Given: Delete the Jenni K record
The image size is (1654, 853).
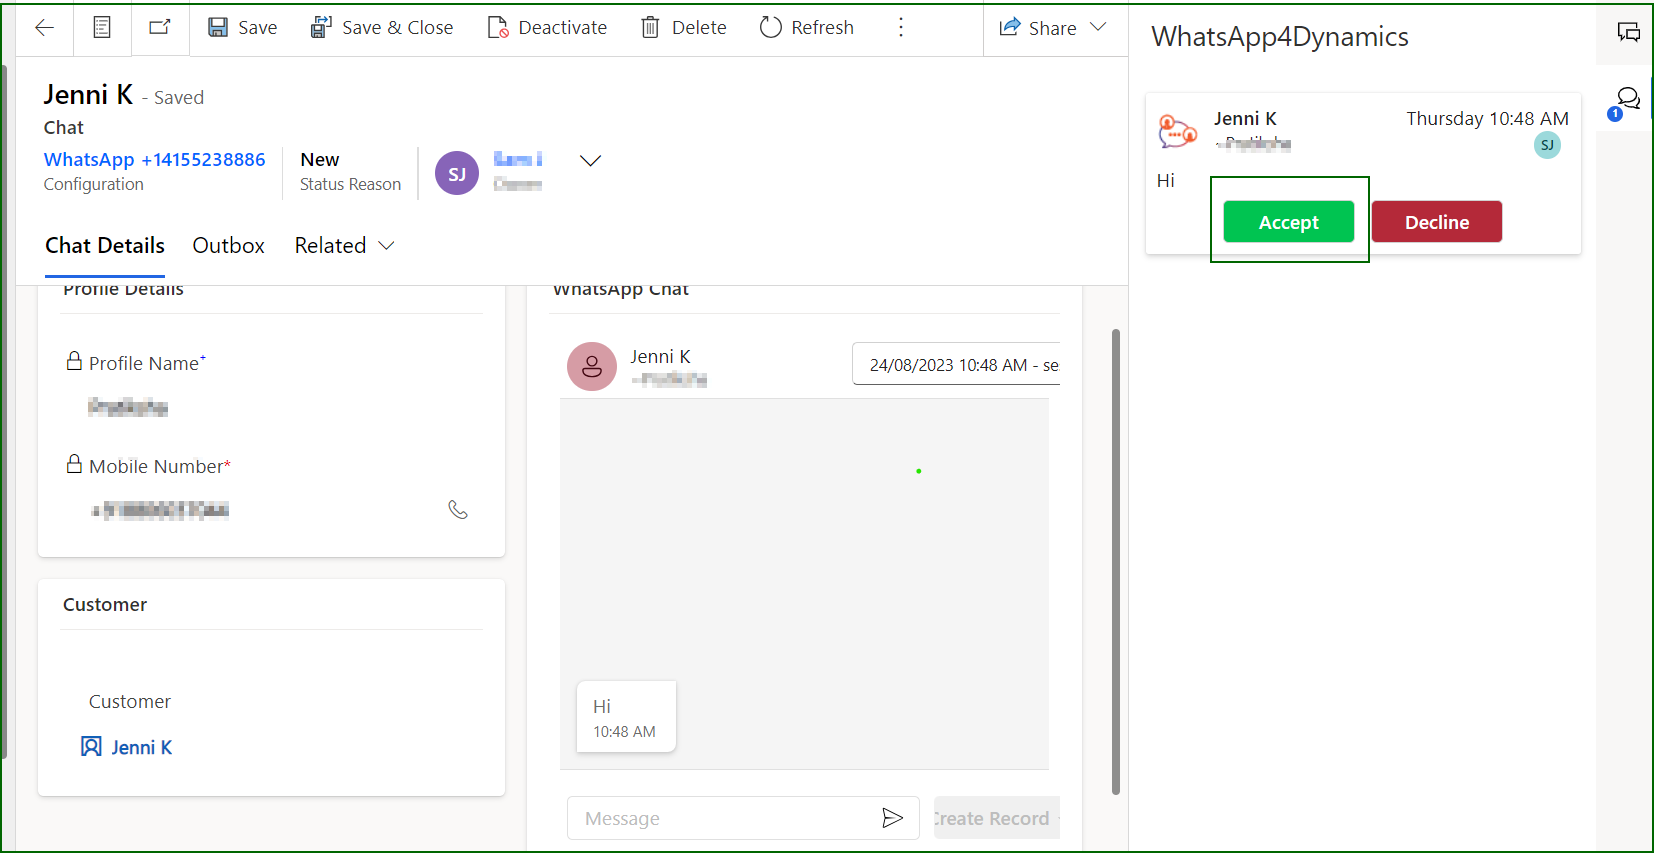Looking at the screenshot, I should coord(684,28).
